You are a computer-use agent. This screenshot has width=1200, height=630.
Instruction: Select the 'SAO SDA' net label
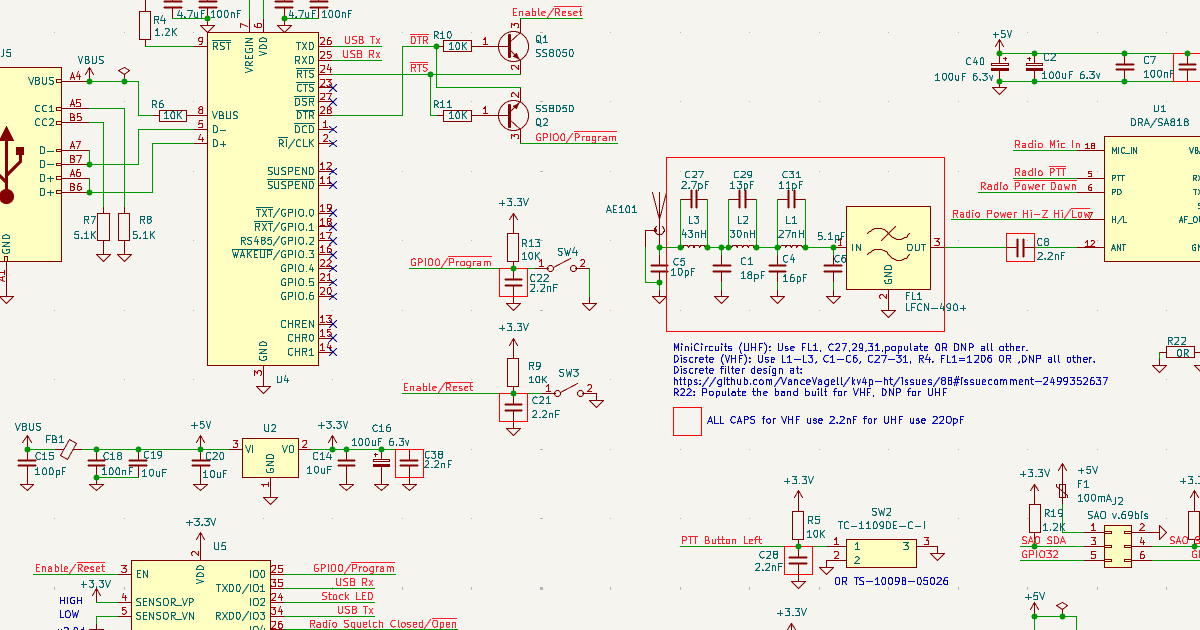[1043, 540]
